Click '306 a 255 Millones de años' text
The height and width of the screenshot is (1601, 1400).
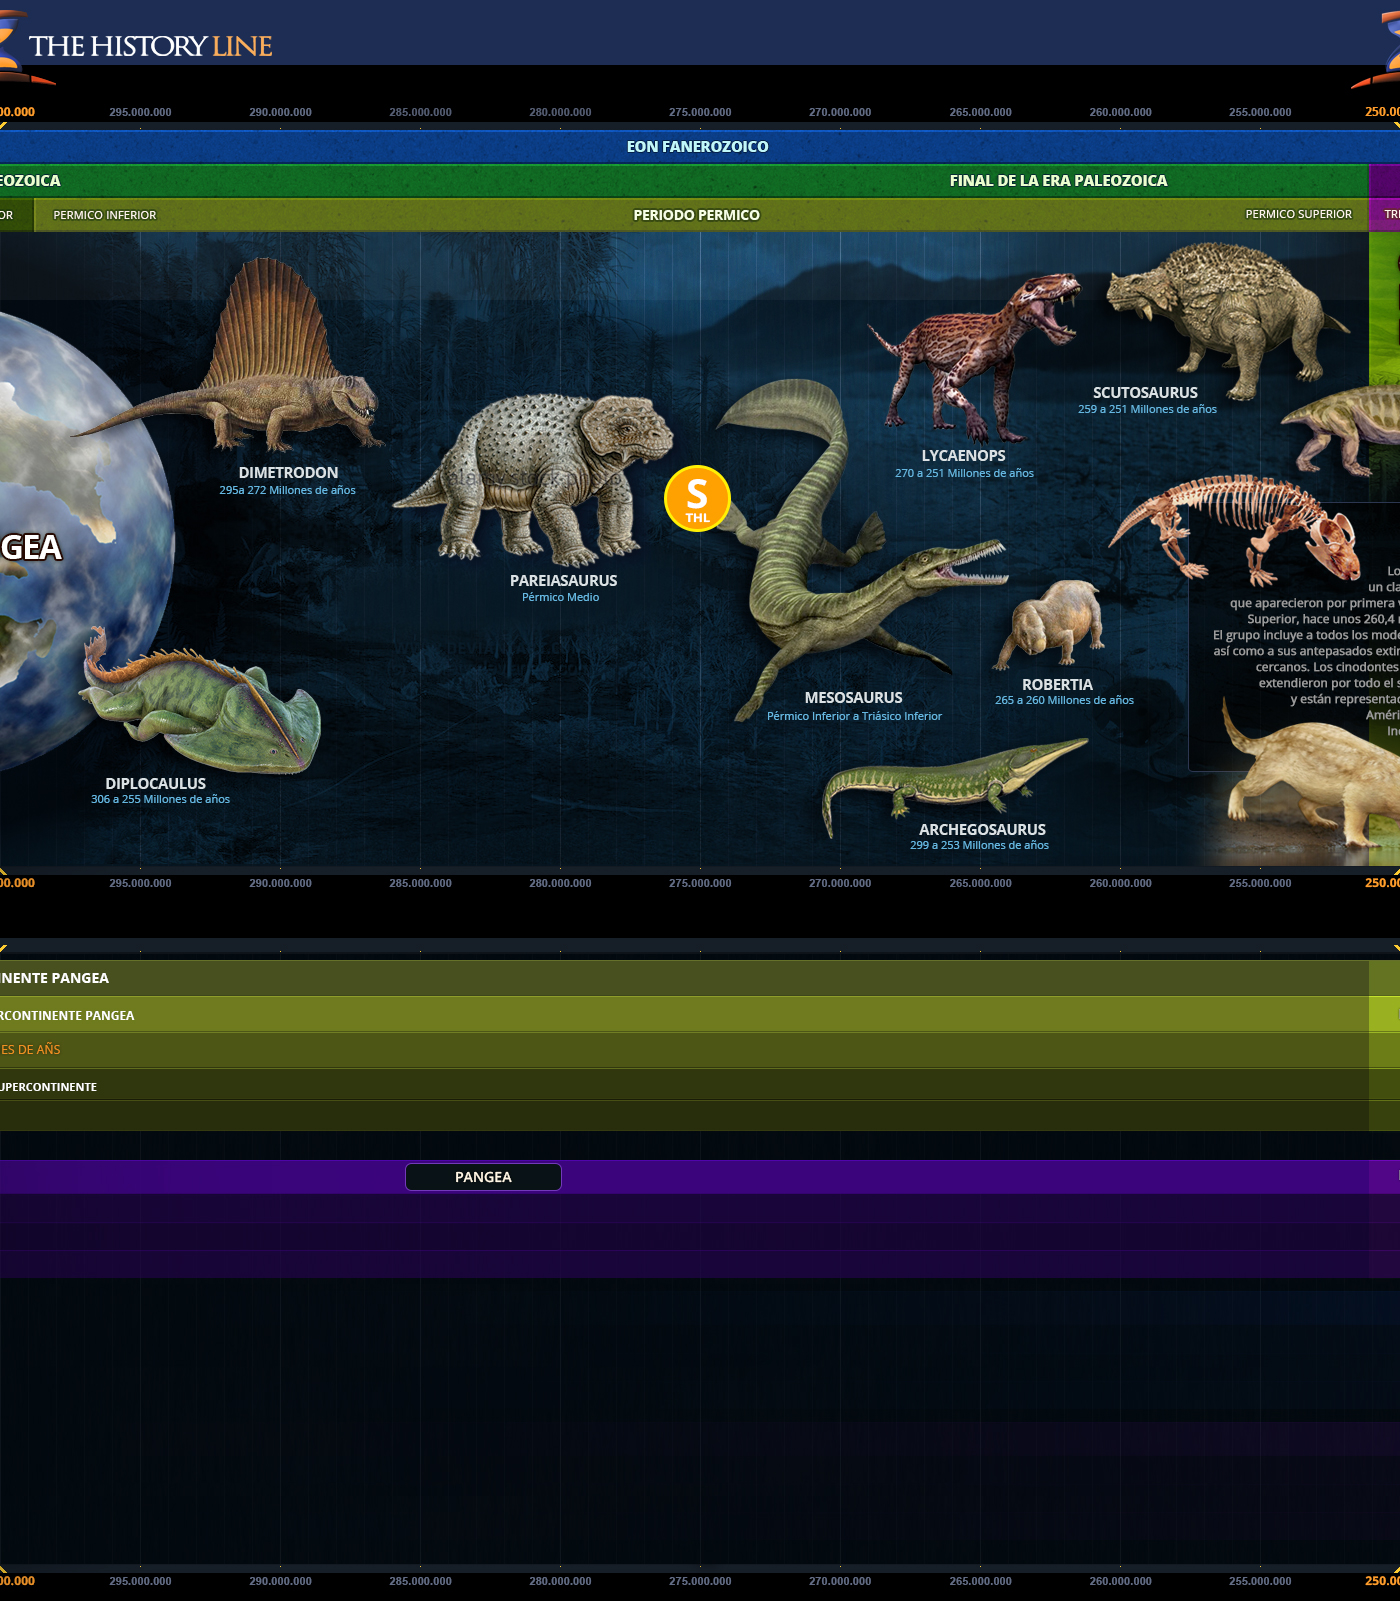[x=160, y=799]
